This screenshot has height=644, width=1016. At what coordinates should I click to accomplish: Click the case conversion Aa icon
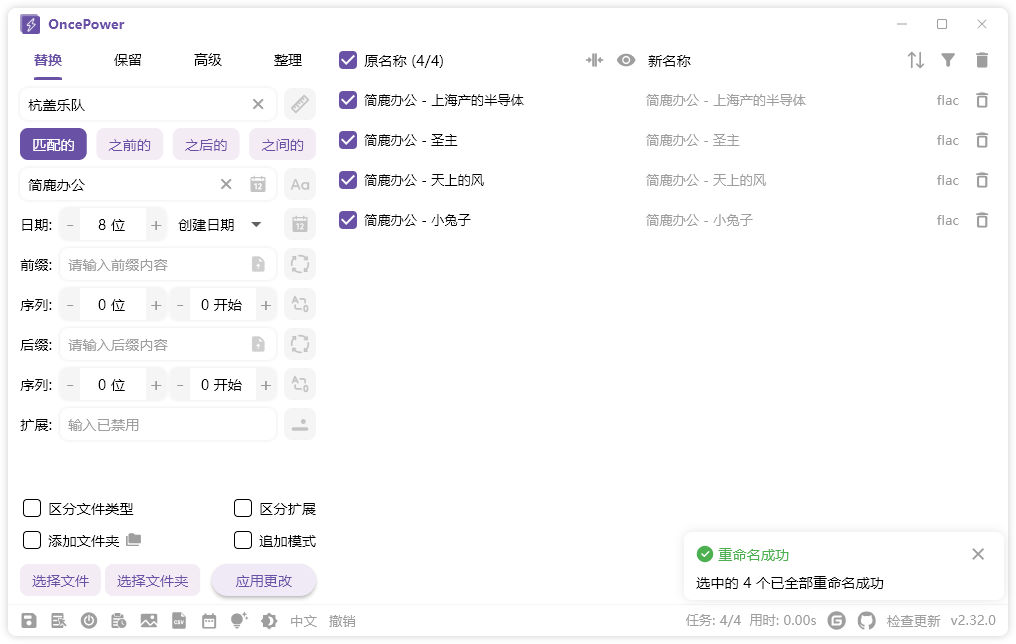299,184
